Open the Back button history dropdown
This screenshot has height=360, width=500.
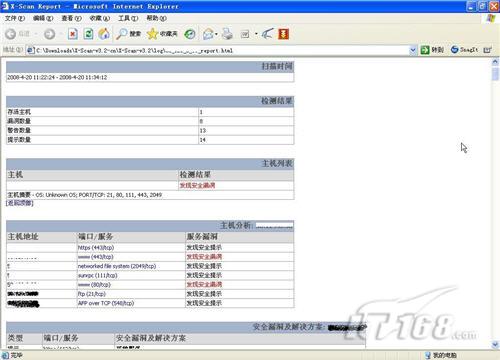coord(36,34)
